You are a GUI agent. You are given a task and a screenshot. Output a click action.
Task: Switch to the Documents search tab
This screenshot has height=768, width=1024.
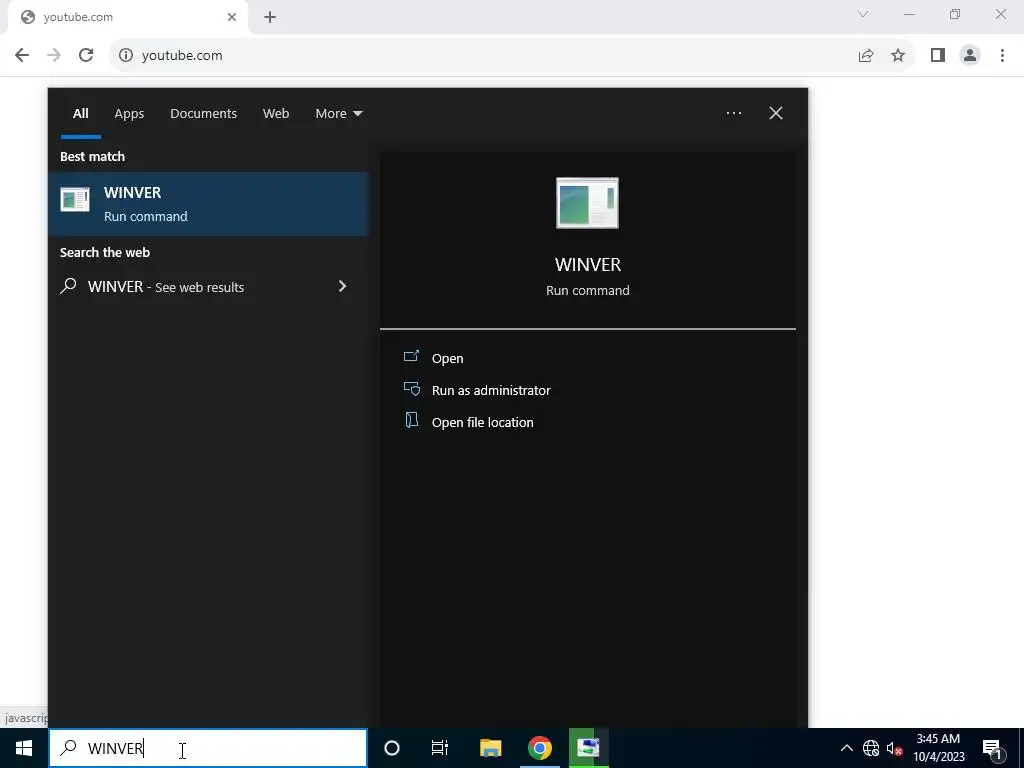(203, 114)
